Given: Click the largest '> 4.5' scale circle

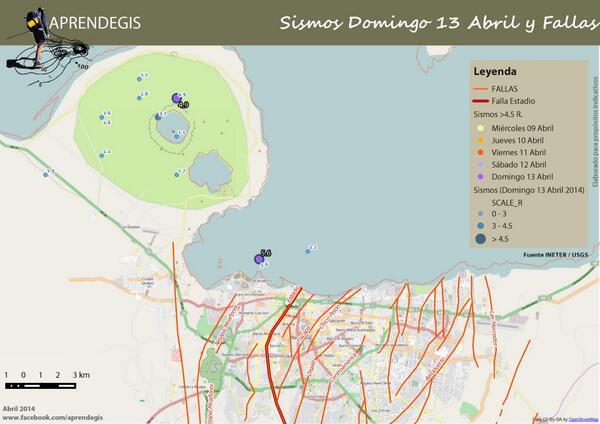Looking at the screenshot, I should [481, 239].
